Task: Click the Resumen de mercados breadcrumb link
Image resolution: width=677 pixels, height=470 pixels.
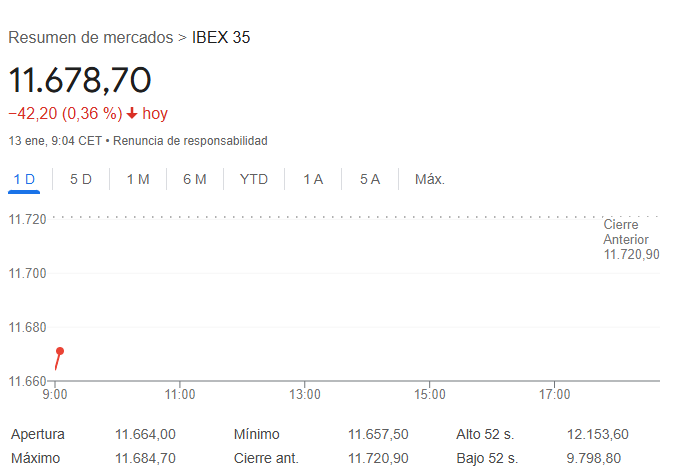Action: click(90, 38)
